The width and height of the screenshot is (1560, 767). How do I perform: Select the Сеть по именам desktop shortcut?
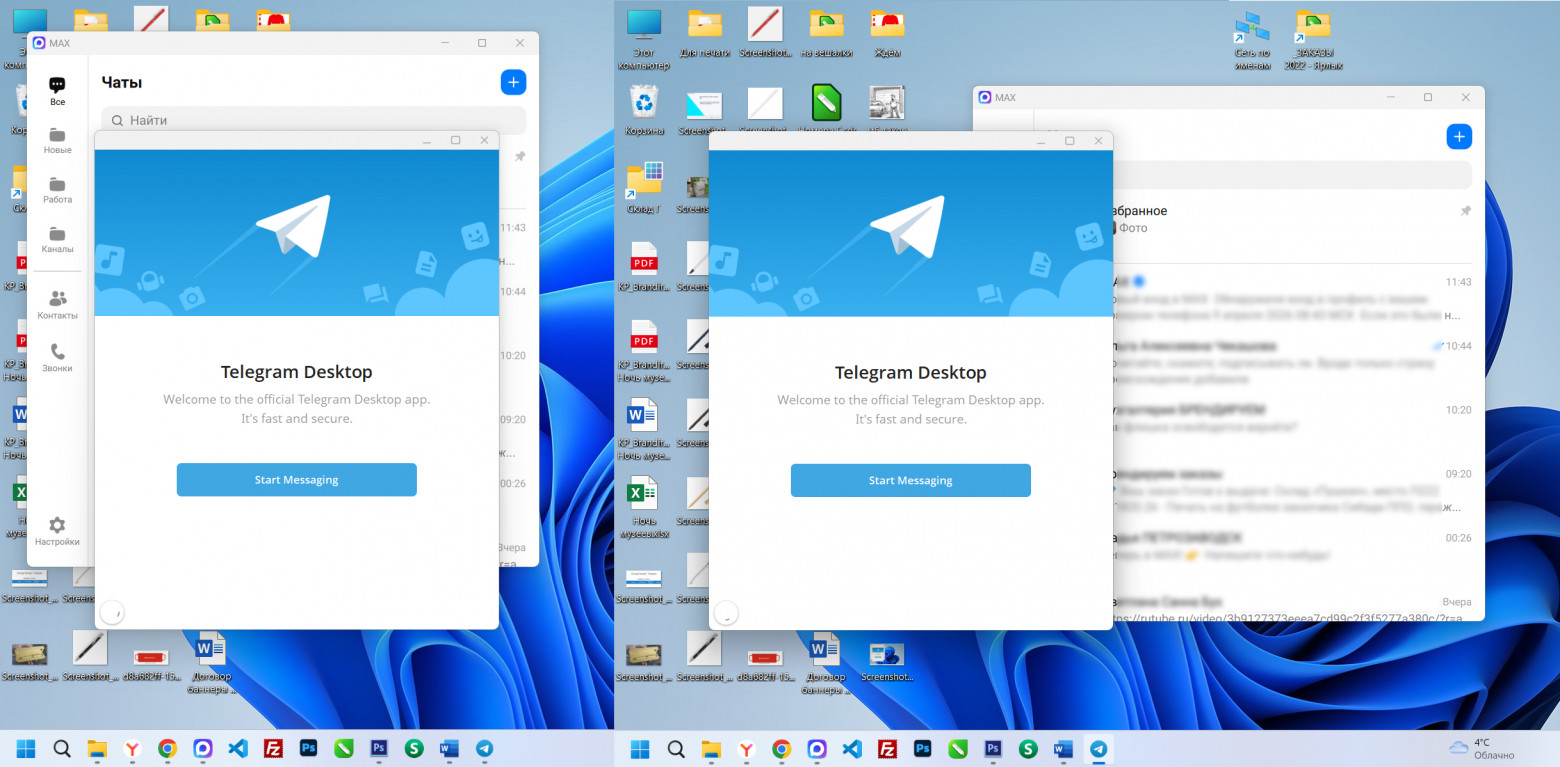point(1251,39)
